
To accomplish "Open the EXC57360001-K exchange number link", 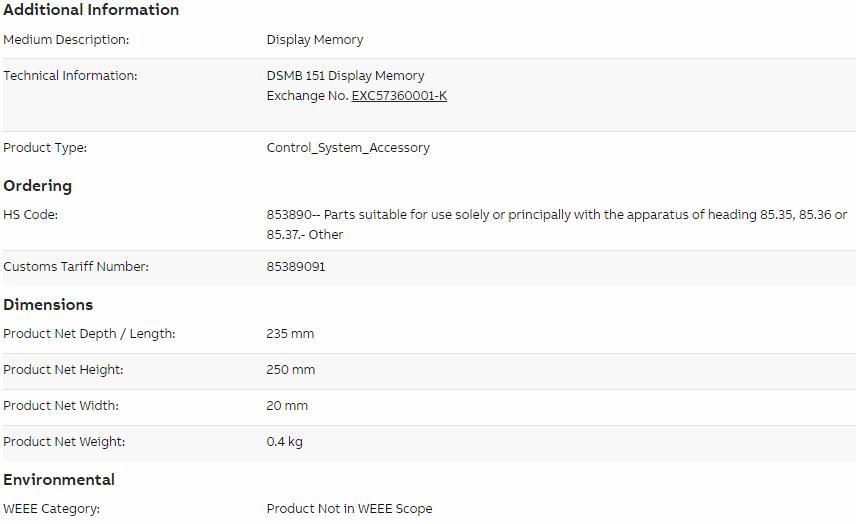I will (399, 96).
